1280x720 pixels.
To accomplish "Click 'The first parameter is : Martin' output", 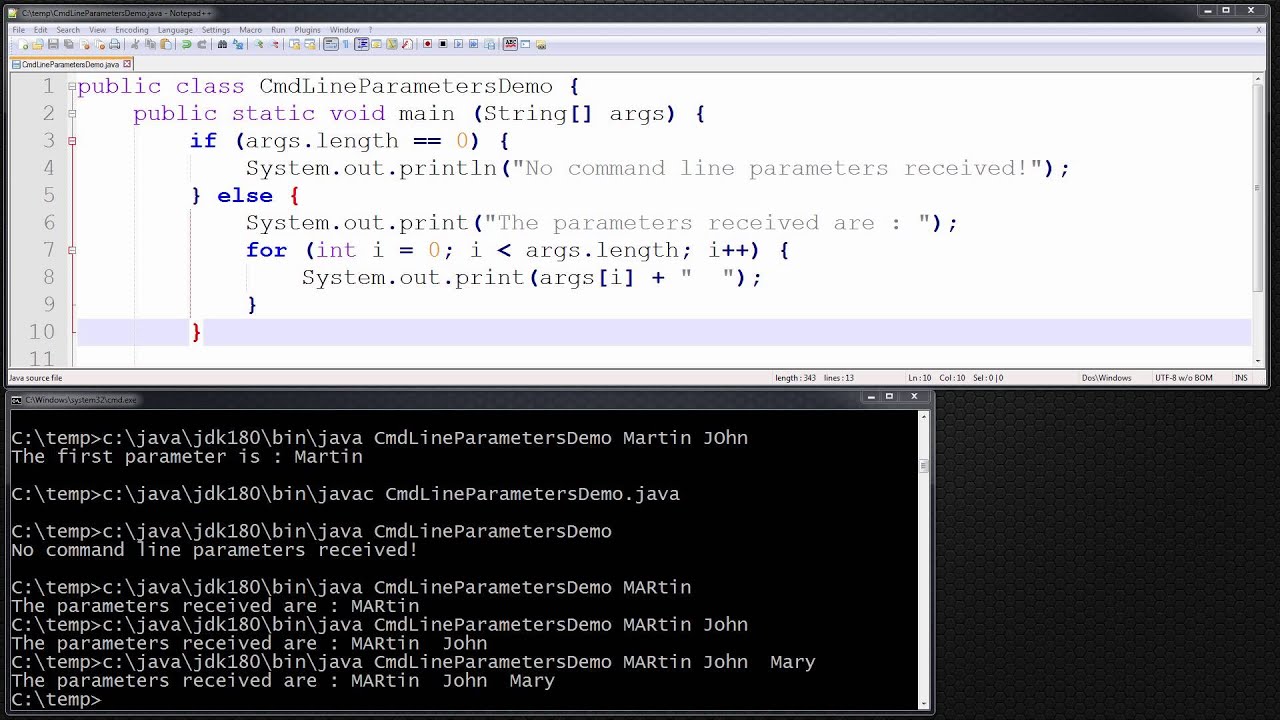I will [x=187, y=456].
